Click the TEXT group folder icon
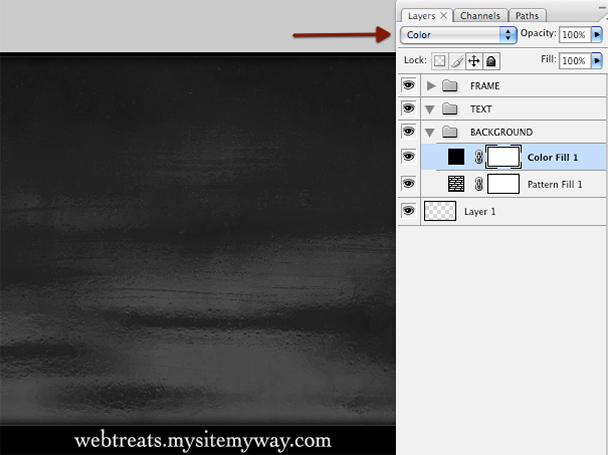Image resolution: width=608 pixels, height=455 pixels. coord(450,109)
